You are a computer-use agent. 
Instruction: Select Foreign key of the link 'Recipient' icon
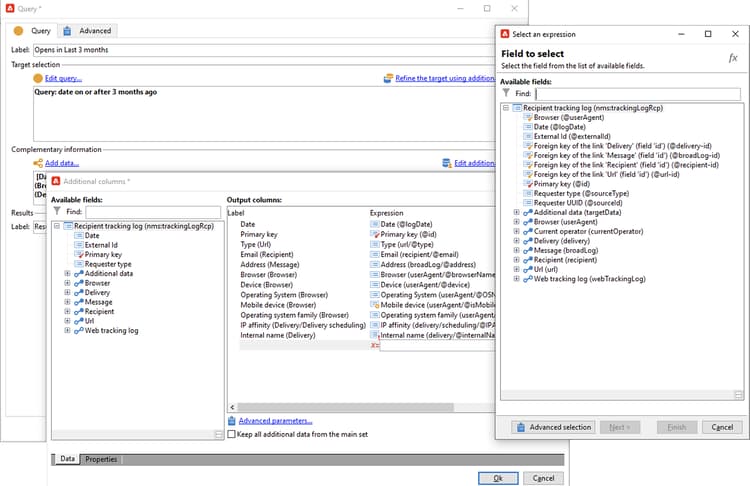point(528,165)
